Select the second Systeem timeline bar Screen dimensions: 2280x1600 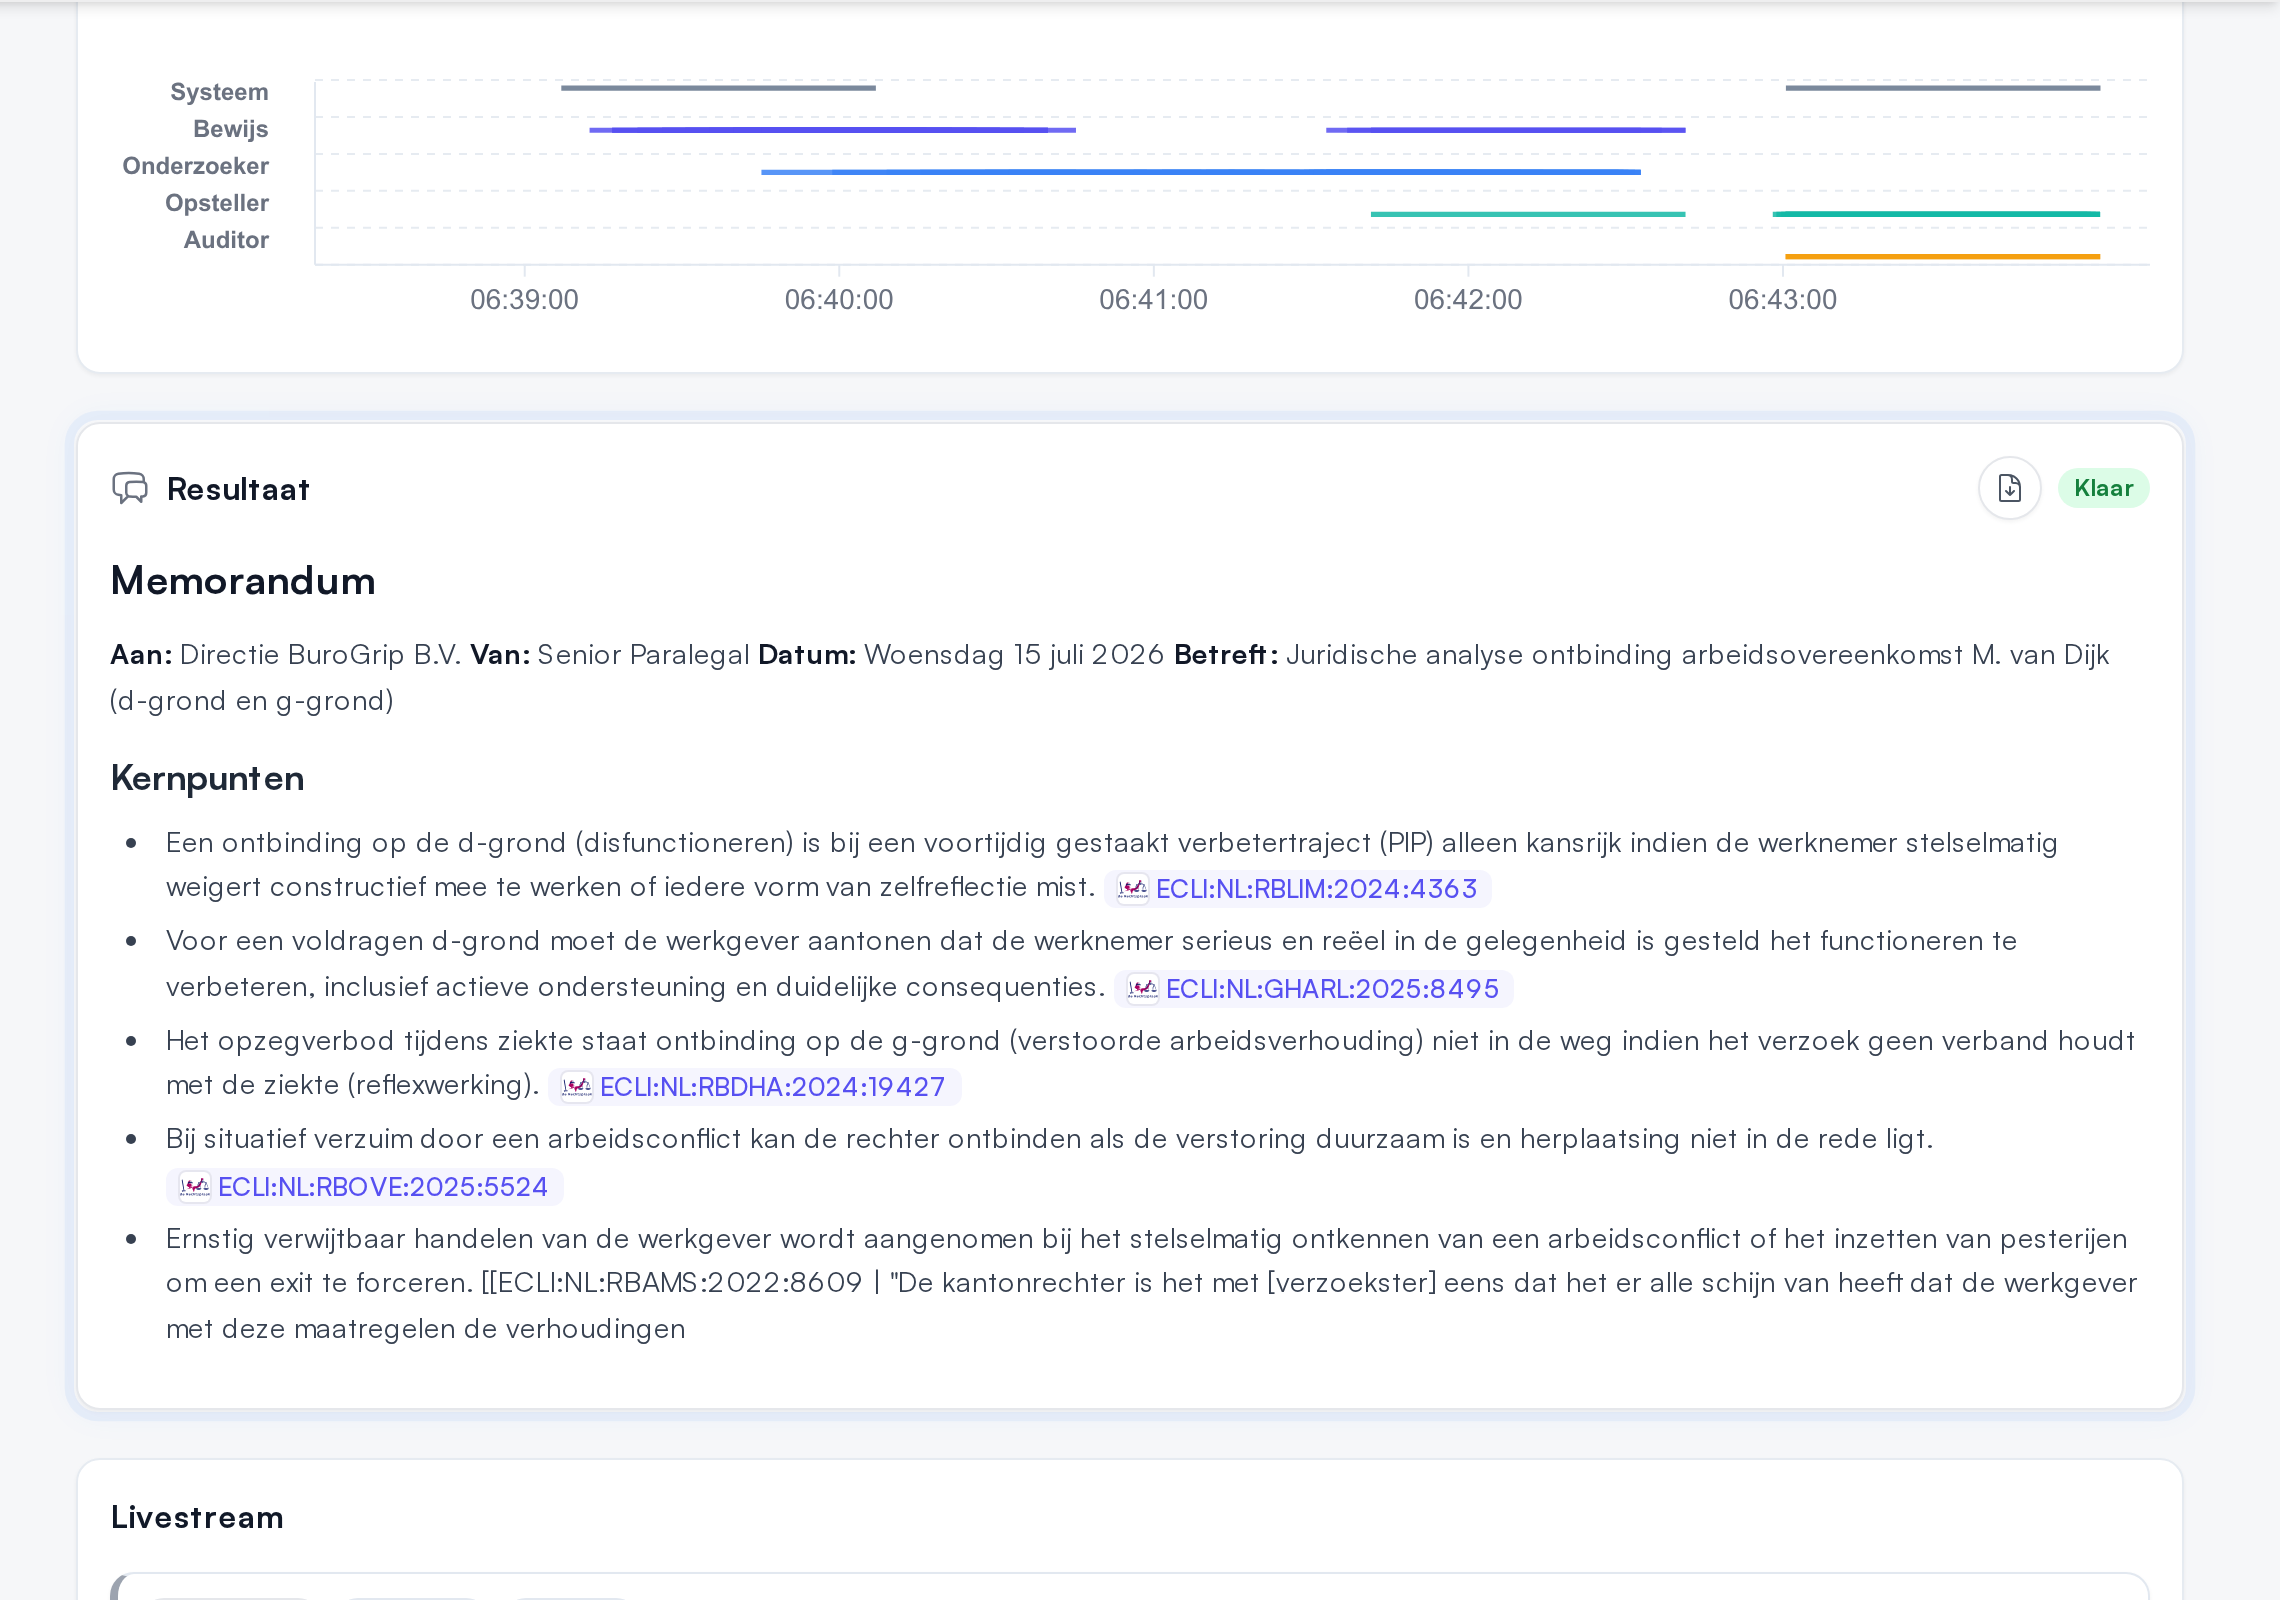1942,88
